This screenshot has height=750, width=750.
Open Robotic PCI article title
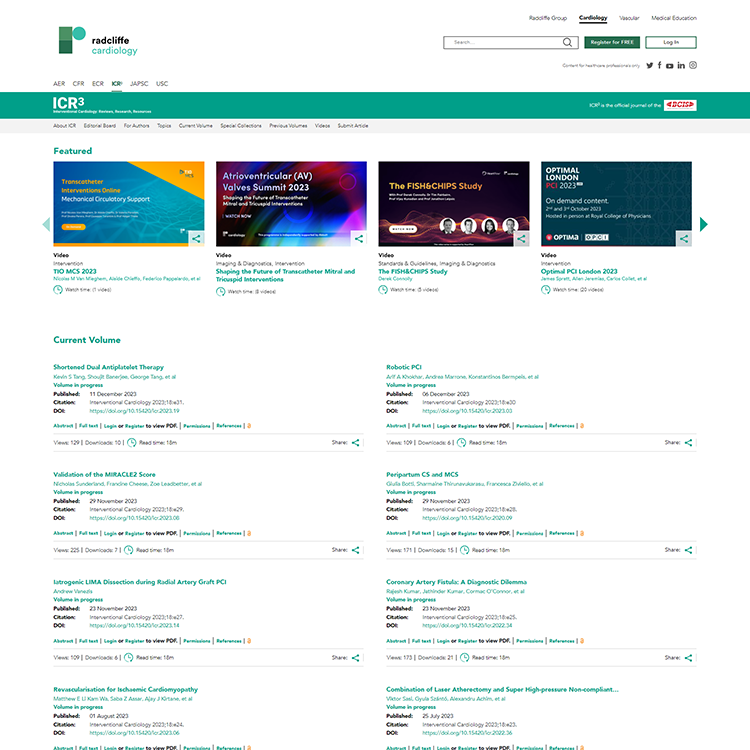click(x=404, y=367)
